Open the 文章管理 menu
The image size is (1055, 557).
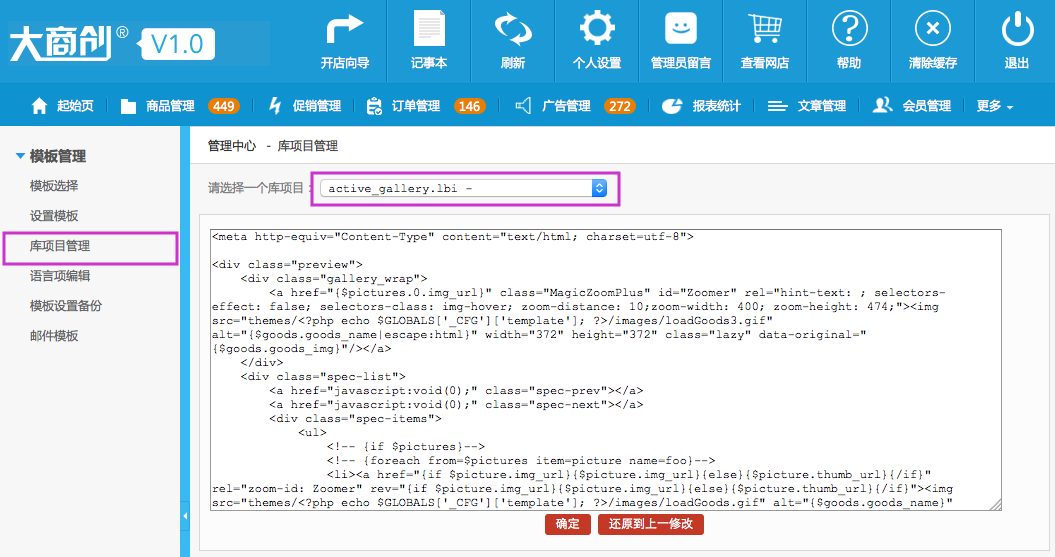click(x=822, y=106)
